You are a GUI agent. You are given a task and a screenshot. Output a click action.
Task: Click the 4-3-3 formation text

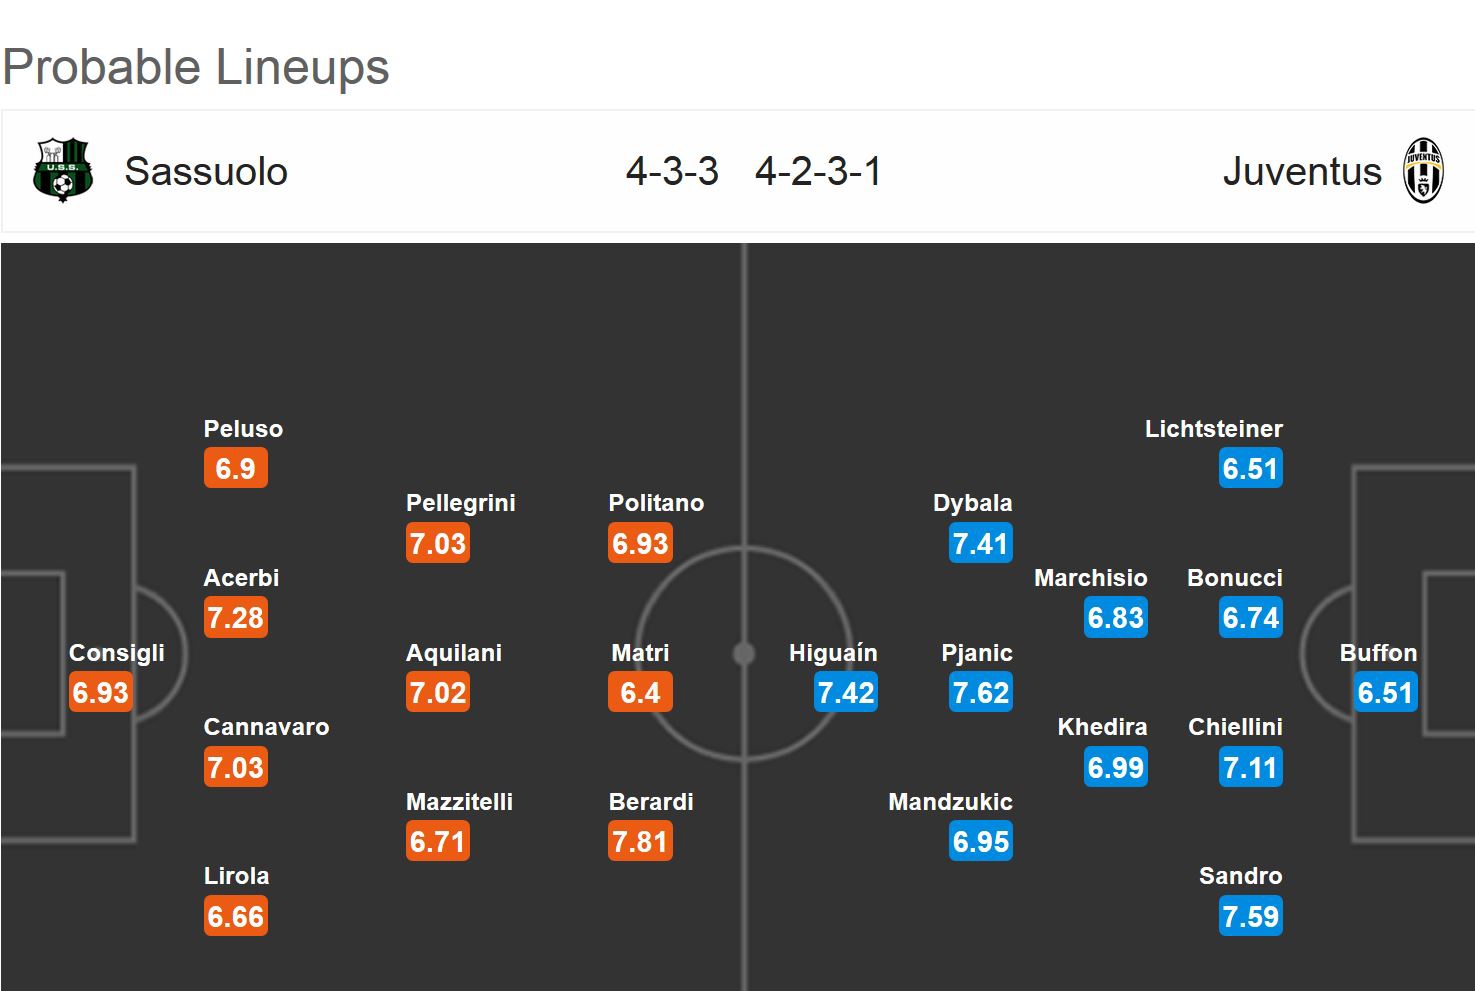click(672, 172)
